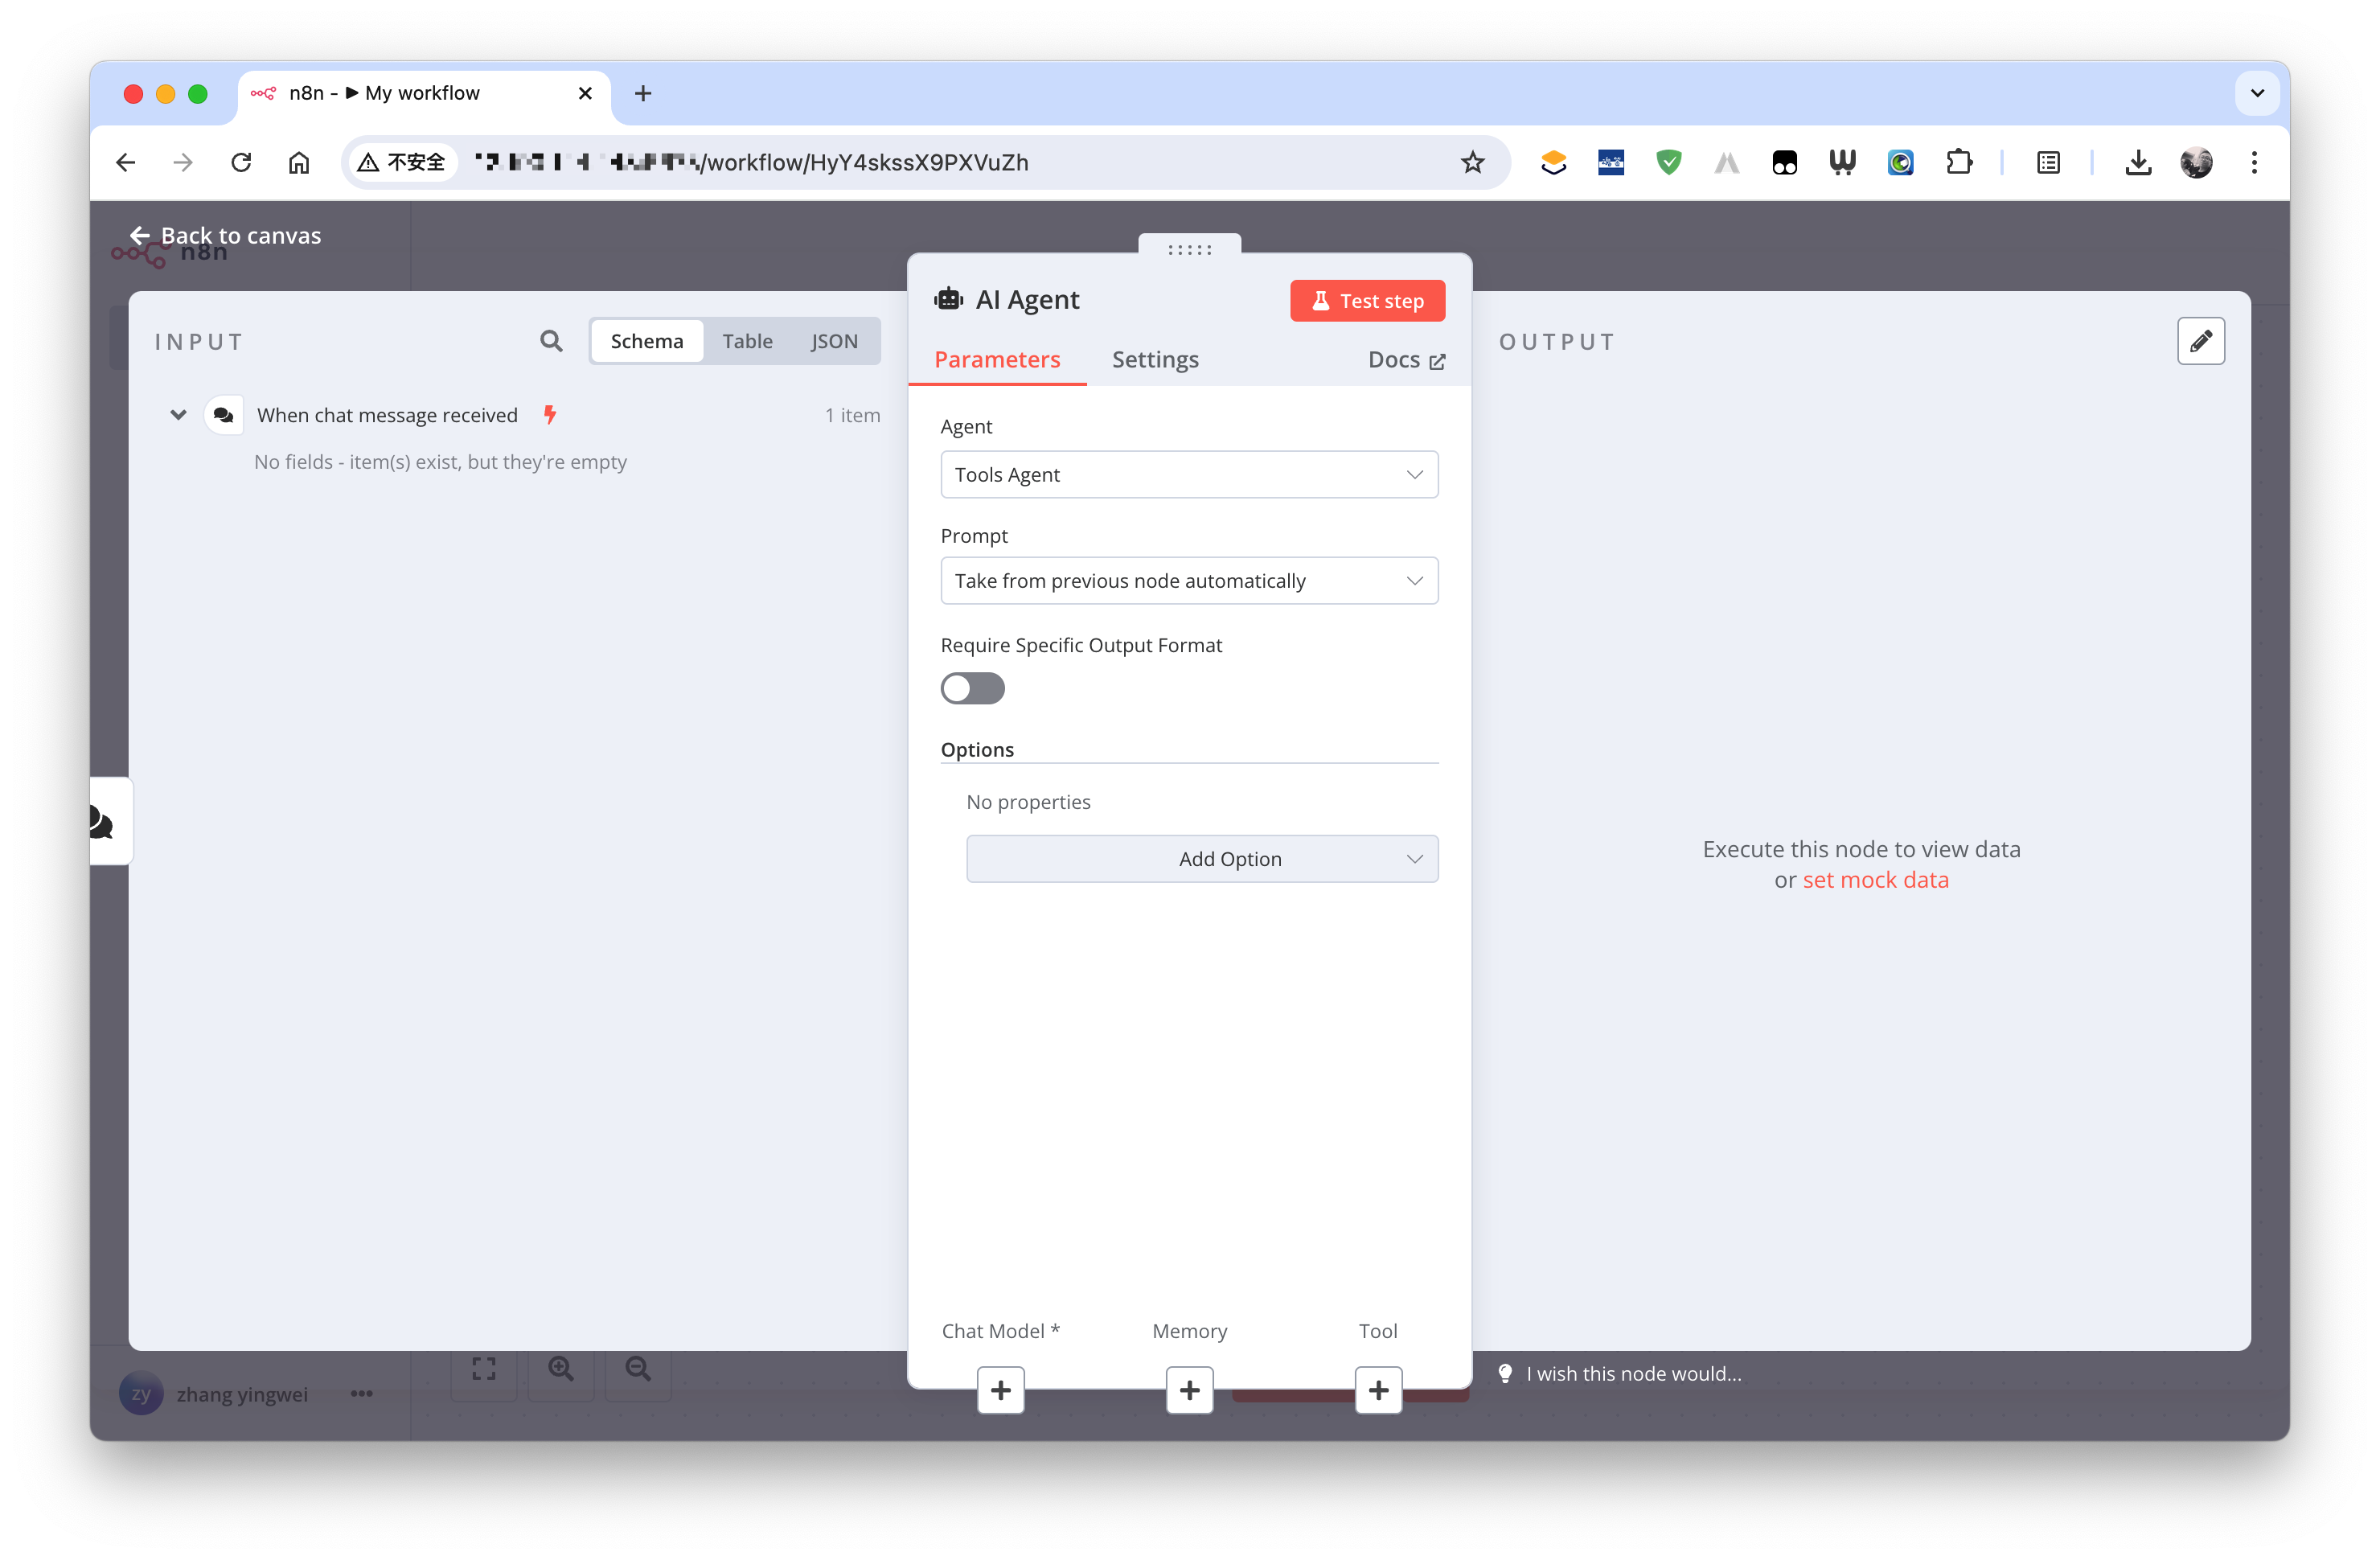Open browser reading list side panel icon
Image resolution: width=2380 pixels, height=1560 pixels.
pyautogui.click(x=2048, y=162)
